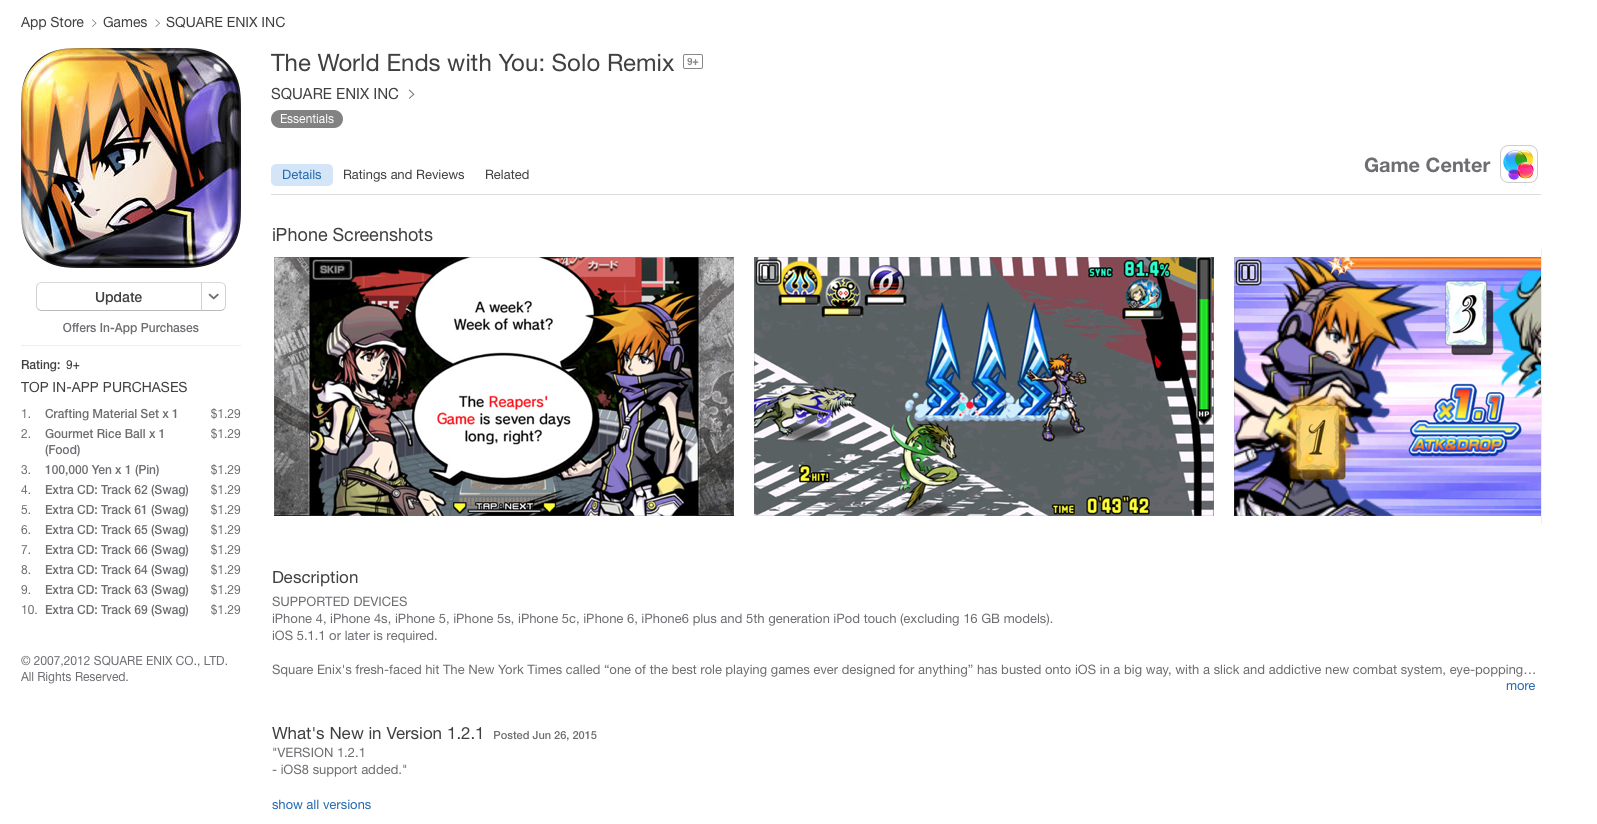Image resolution: width=1597 pixels, height=824 pixels.
Task: Click the 9+ age rating badge
Action: pyautogui.click(x=693, y=62)
